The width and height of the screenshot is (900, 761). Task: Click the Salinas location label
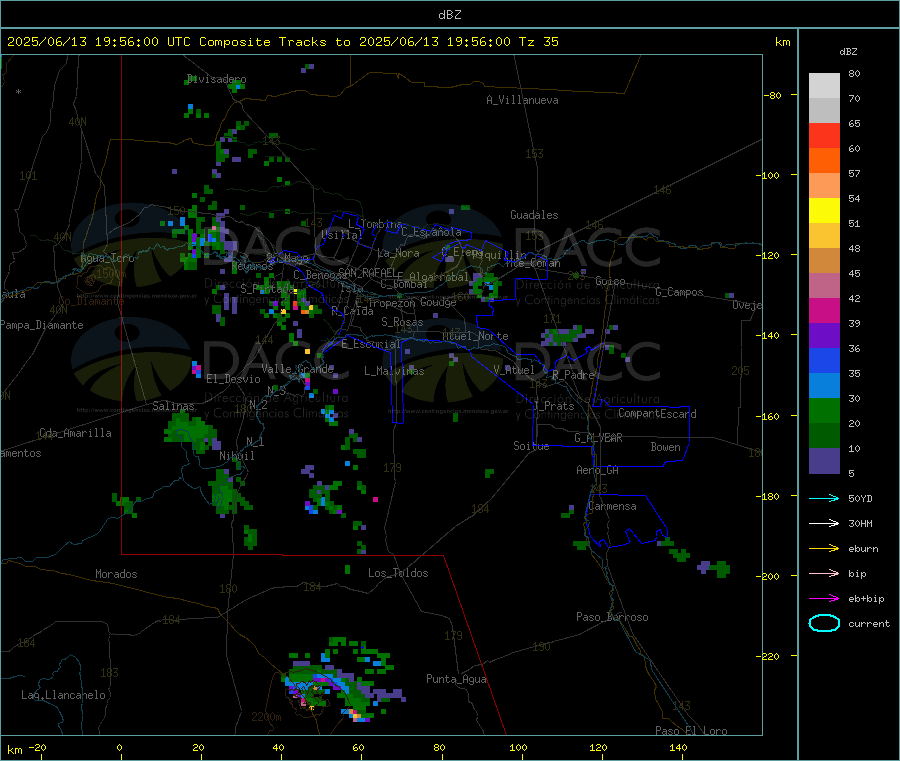coord(173,406)
